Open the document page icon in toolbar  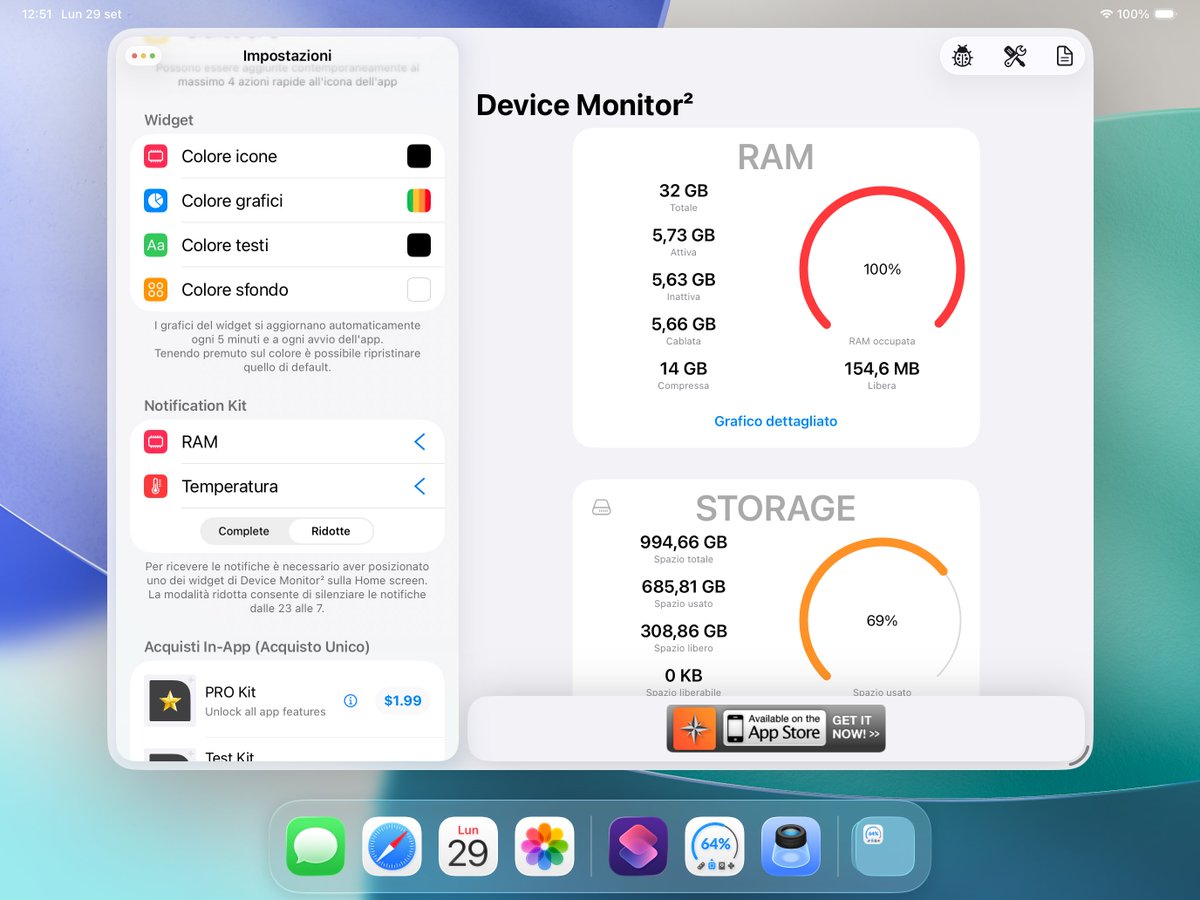(x=1065, y=56)
